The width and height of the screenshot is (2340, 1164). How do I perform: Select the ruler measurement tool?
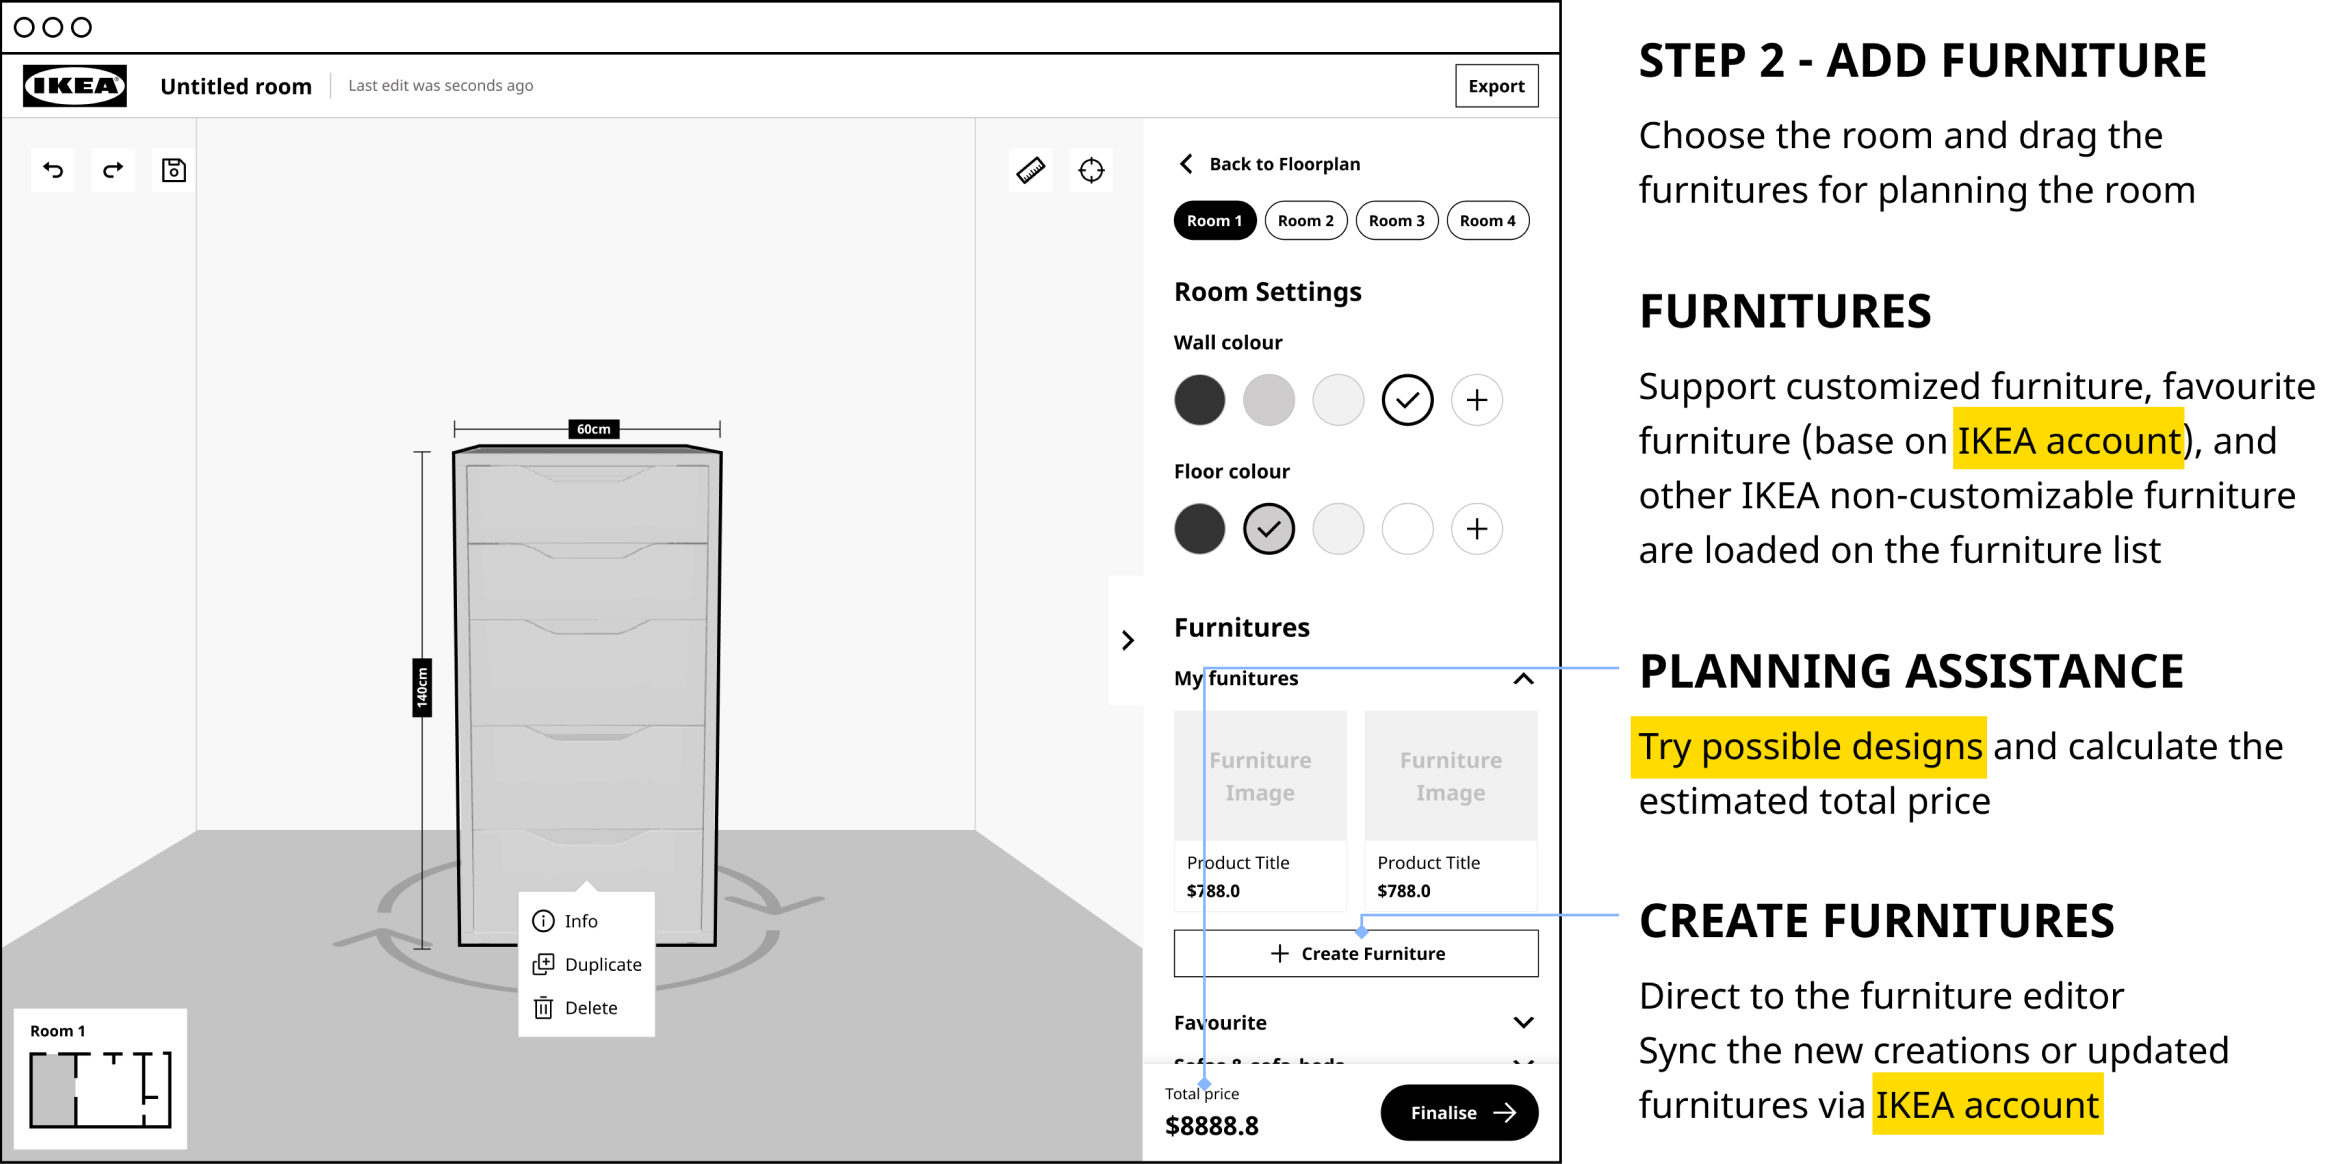(1031, 170)
